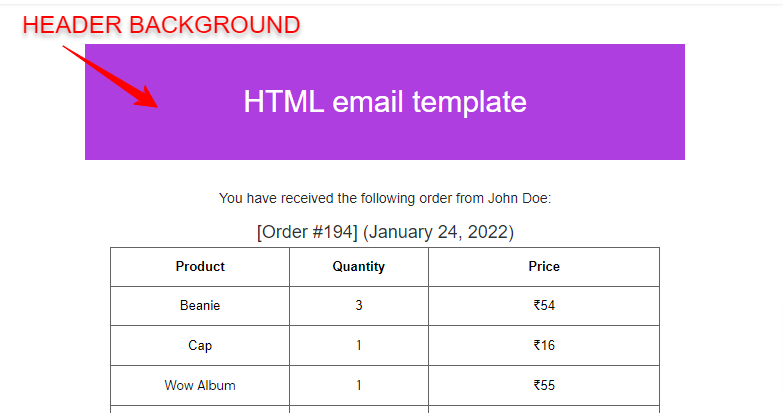Click the January 24, 2022 date text
The width and height of the screenshot is (783, 413).
(438, 232)
